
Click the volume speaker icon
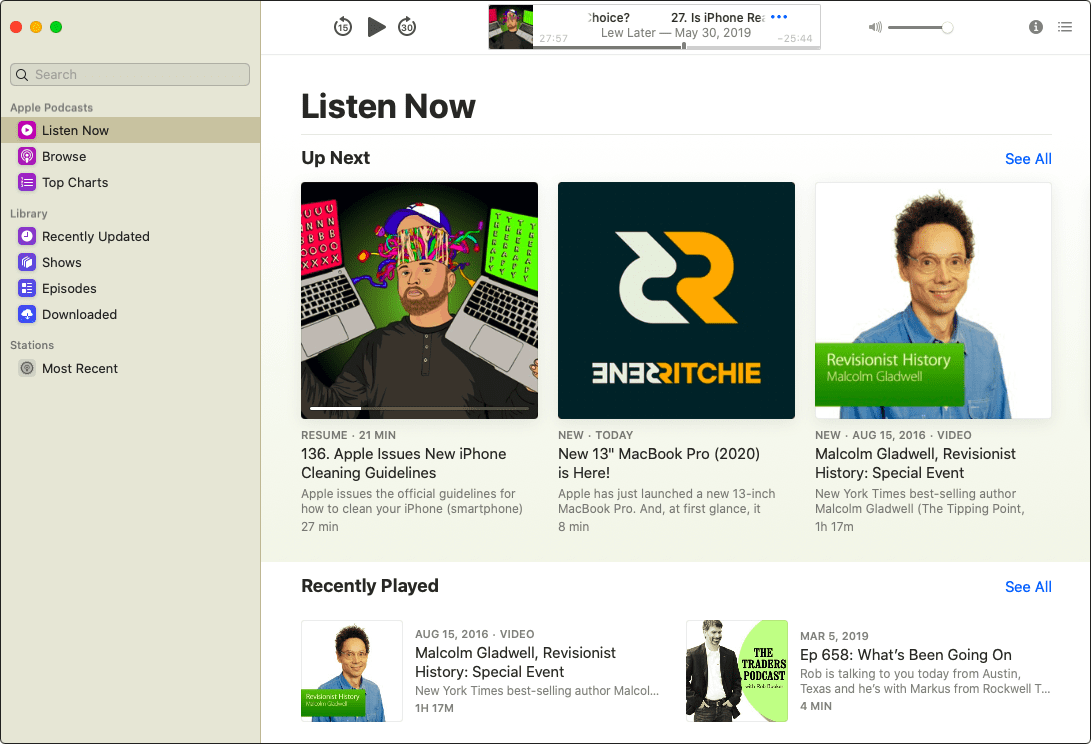pos(875,27)
